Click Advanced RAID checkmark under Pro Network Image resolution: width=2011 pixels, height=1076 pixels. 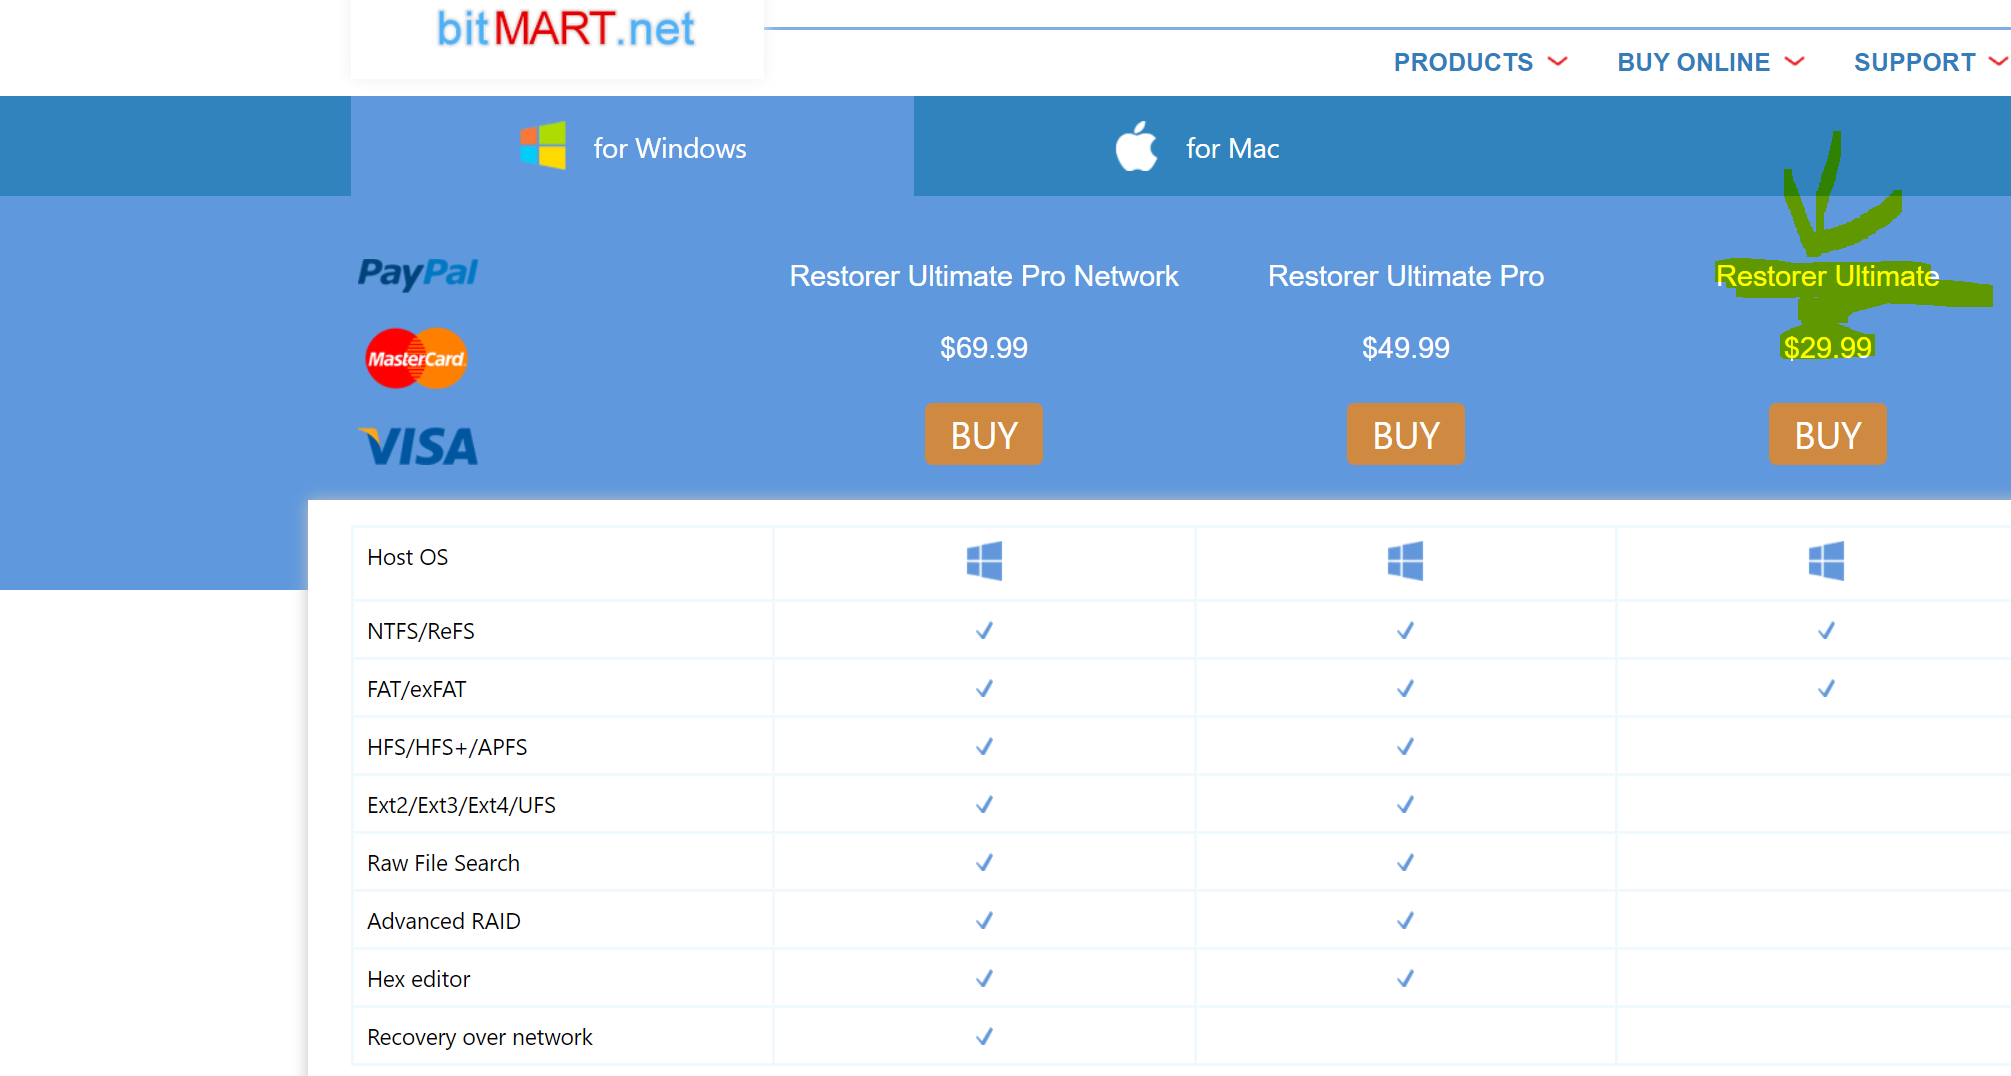coord(984,921)
